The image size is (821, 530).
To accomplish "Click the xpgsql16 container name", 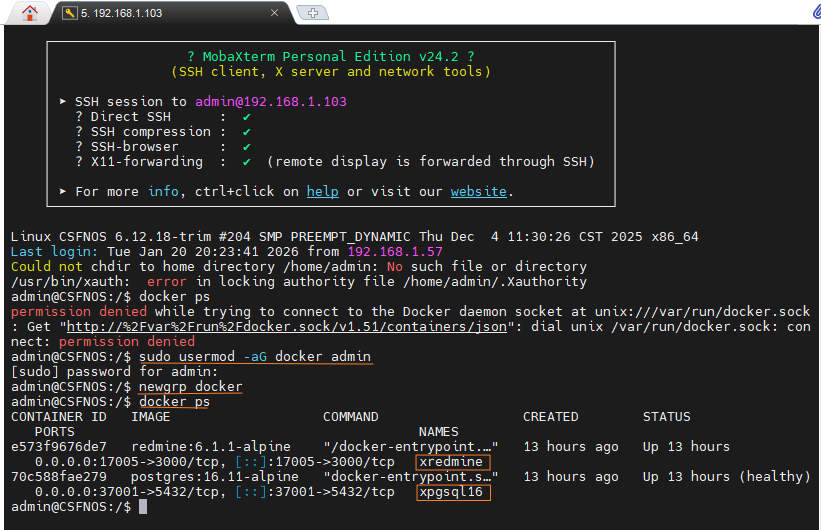I will pyautogui.click(x=453, y=492).
